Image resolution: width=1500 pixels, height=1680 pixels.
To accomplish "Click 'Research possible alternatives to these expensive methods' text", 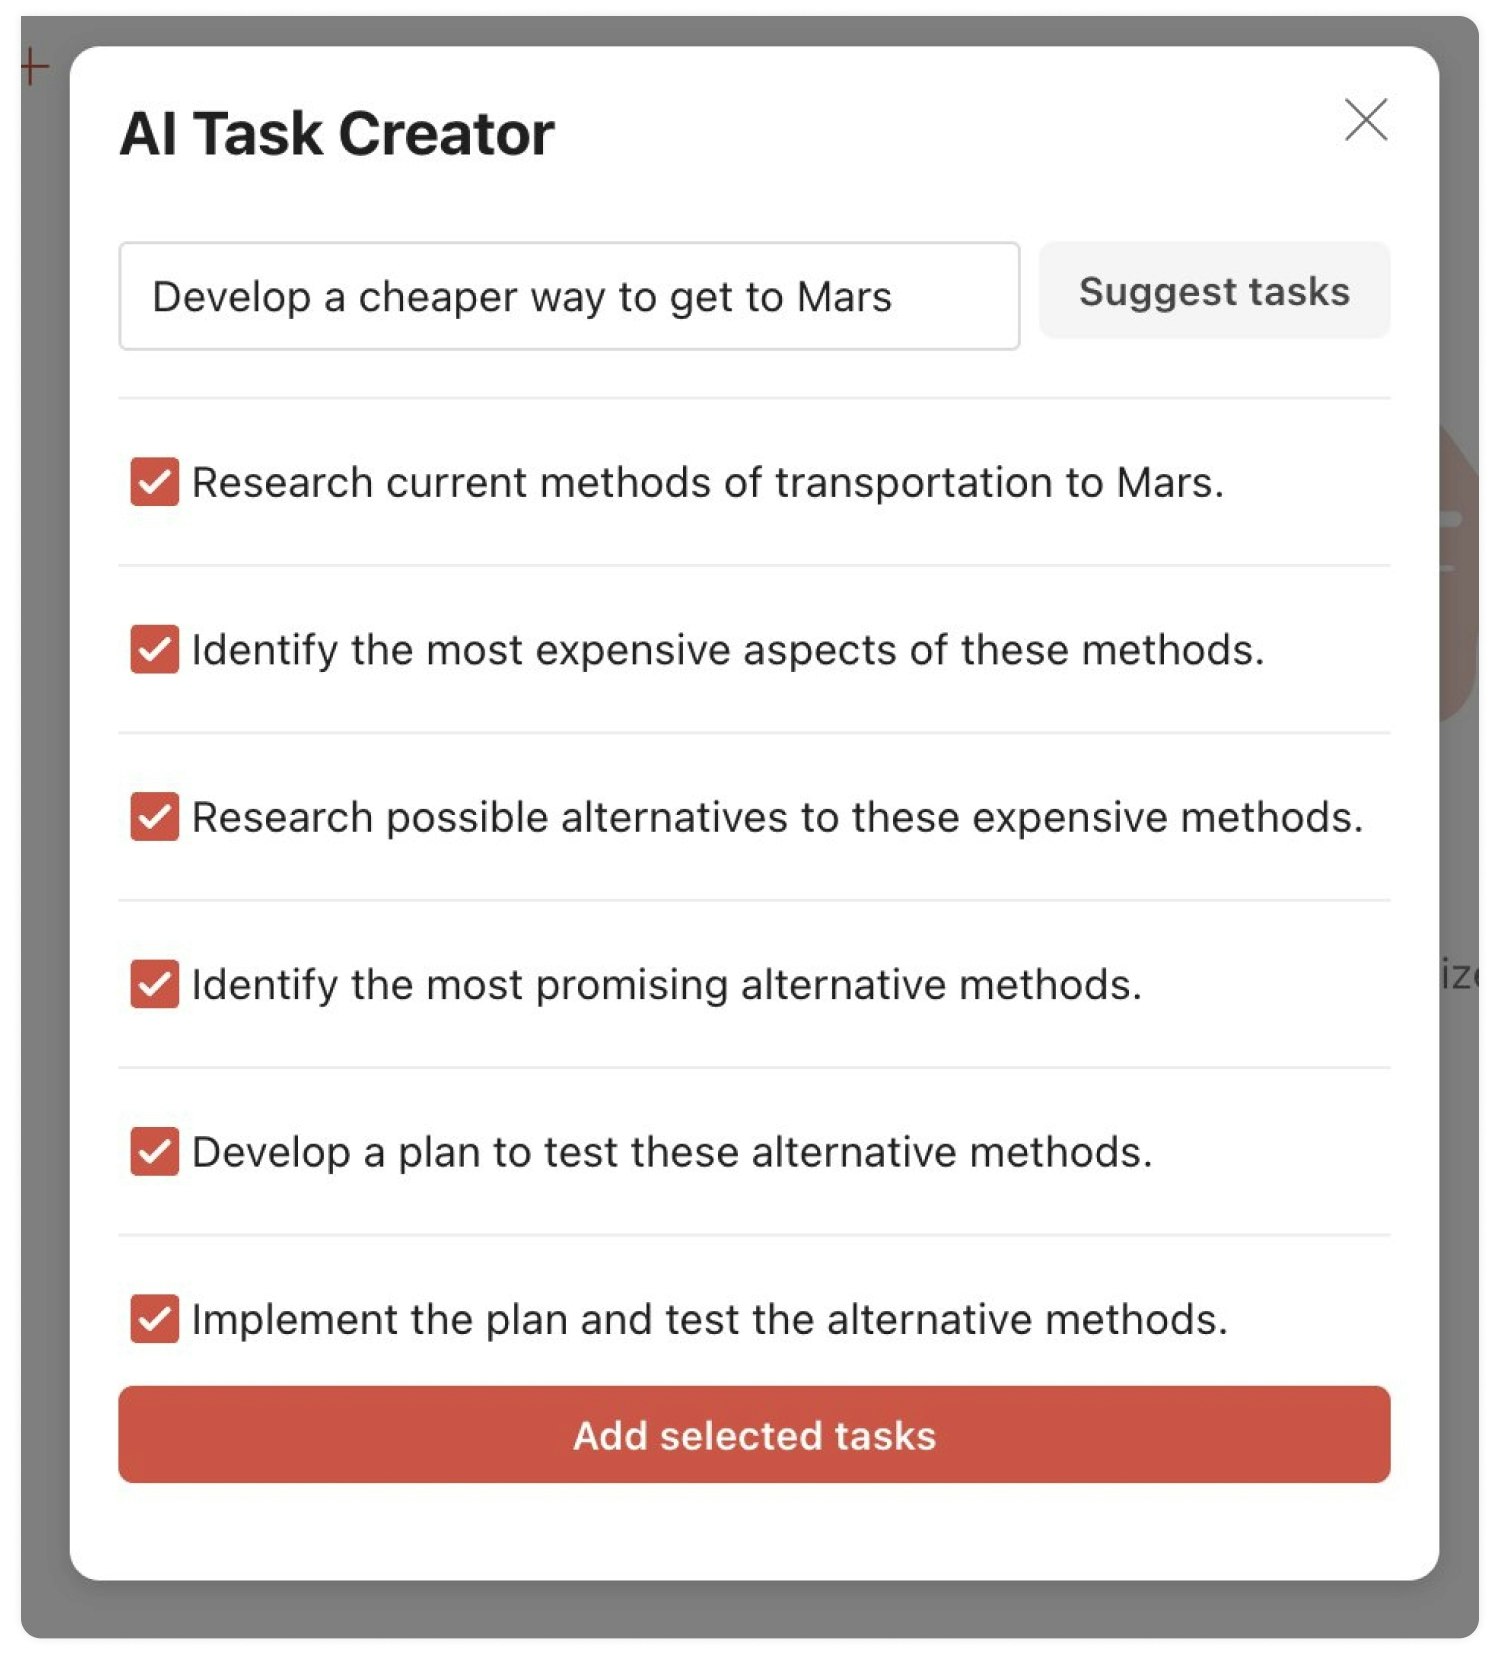I will (x=777, y=818).
